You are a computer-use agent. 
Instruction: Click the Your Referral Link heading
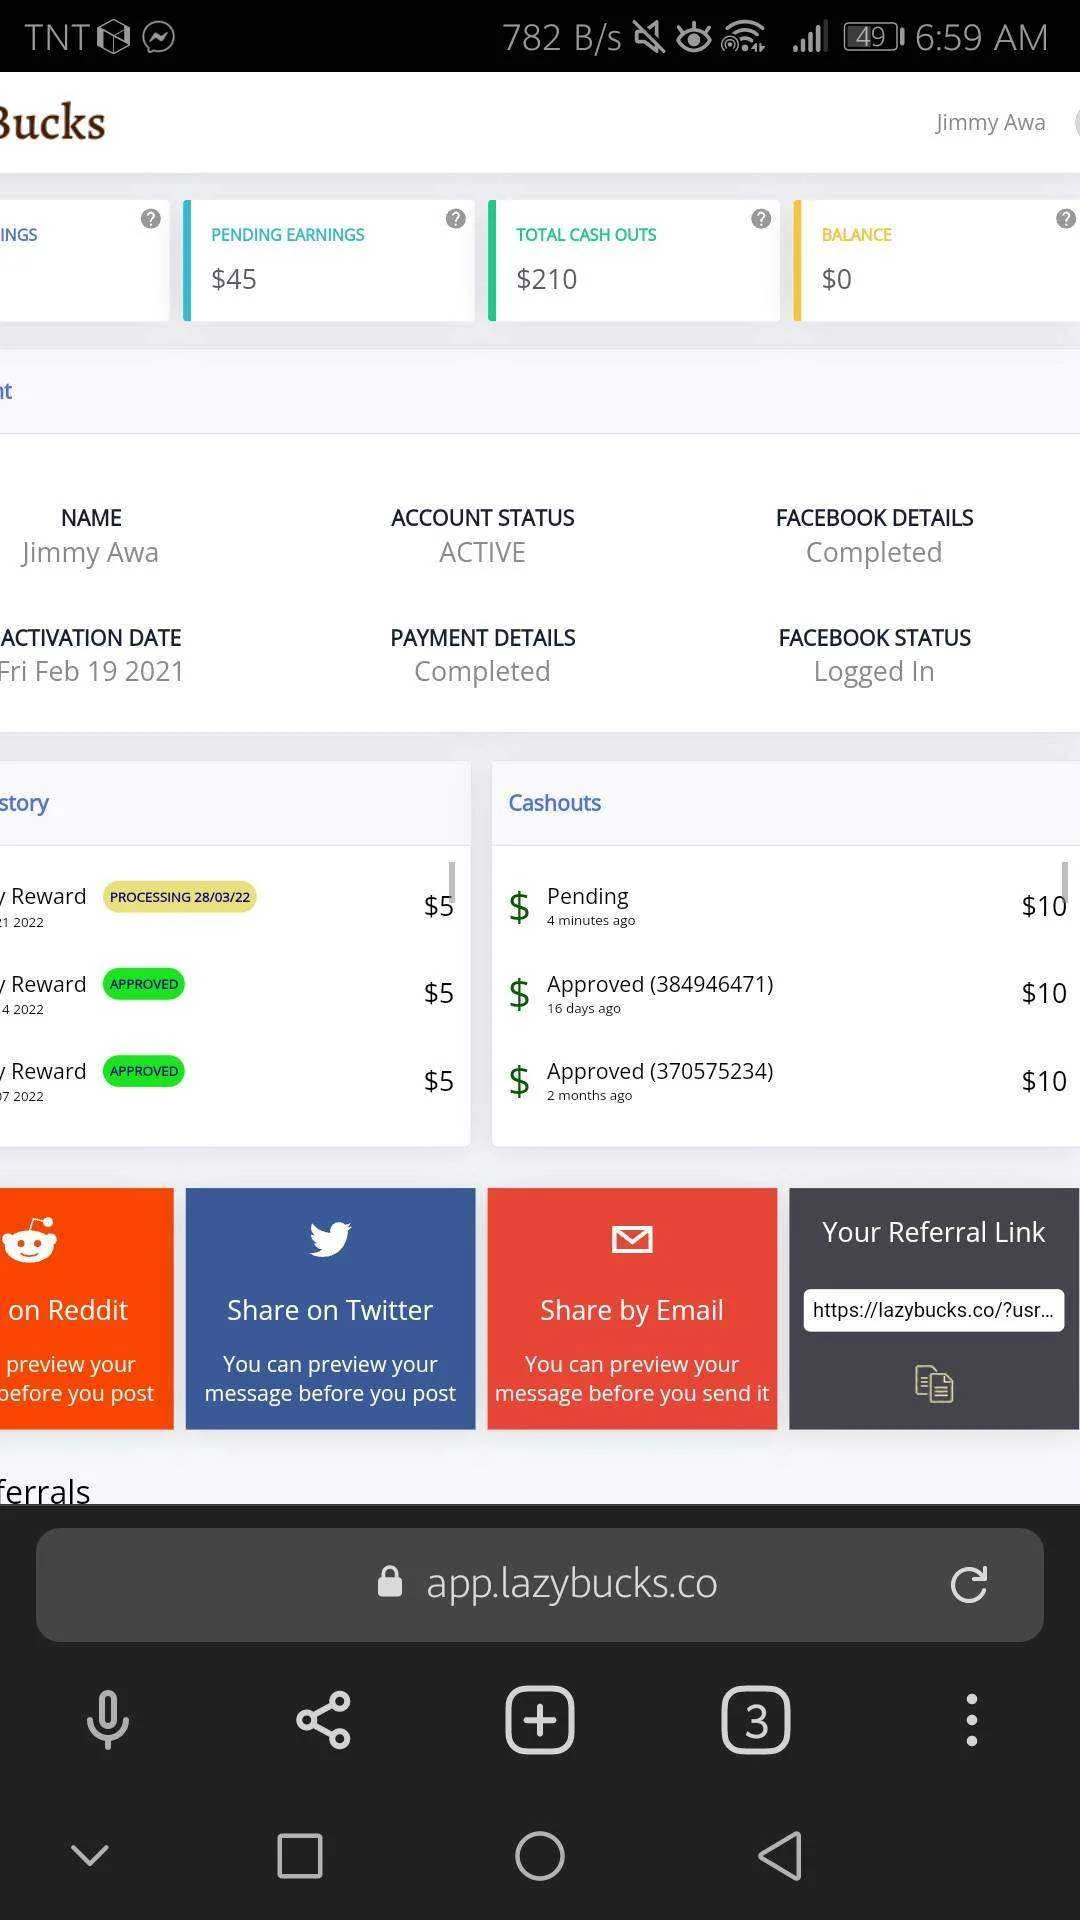[x=934, y=1232]
